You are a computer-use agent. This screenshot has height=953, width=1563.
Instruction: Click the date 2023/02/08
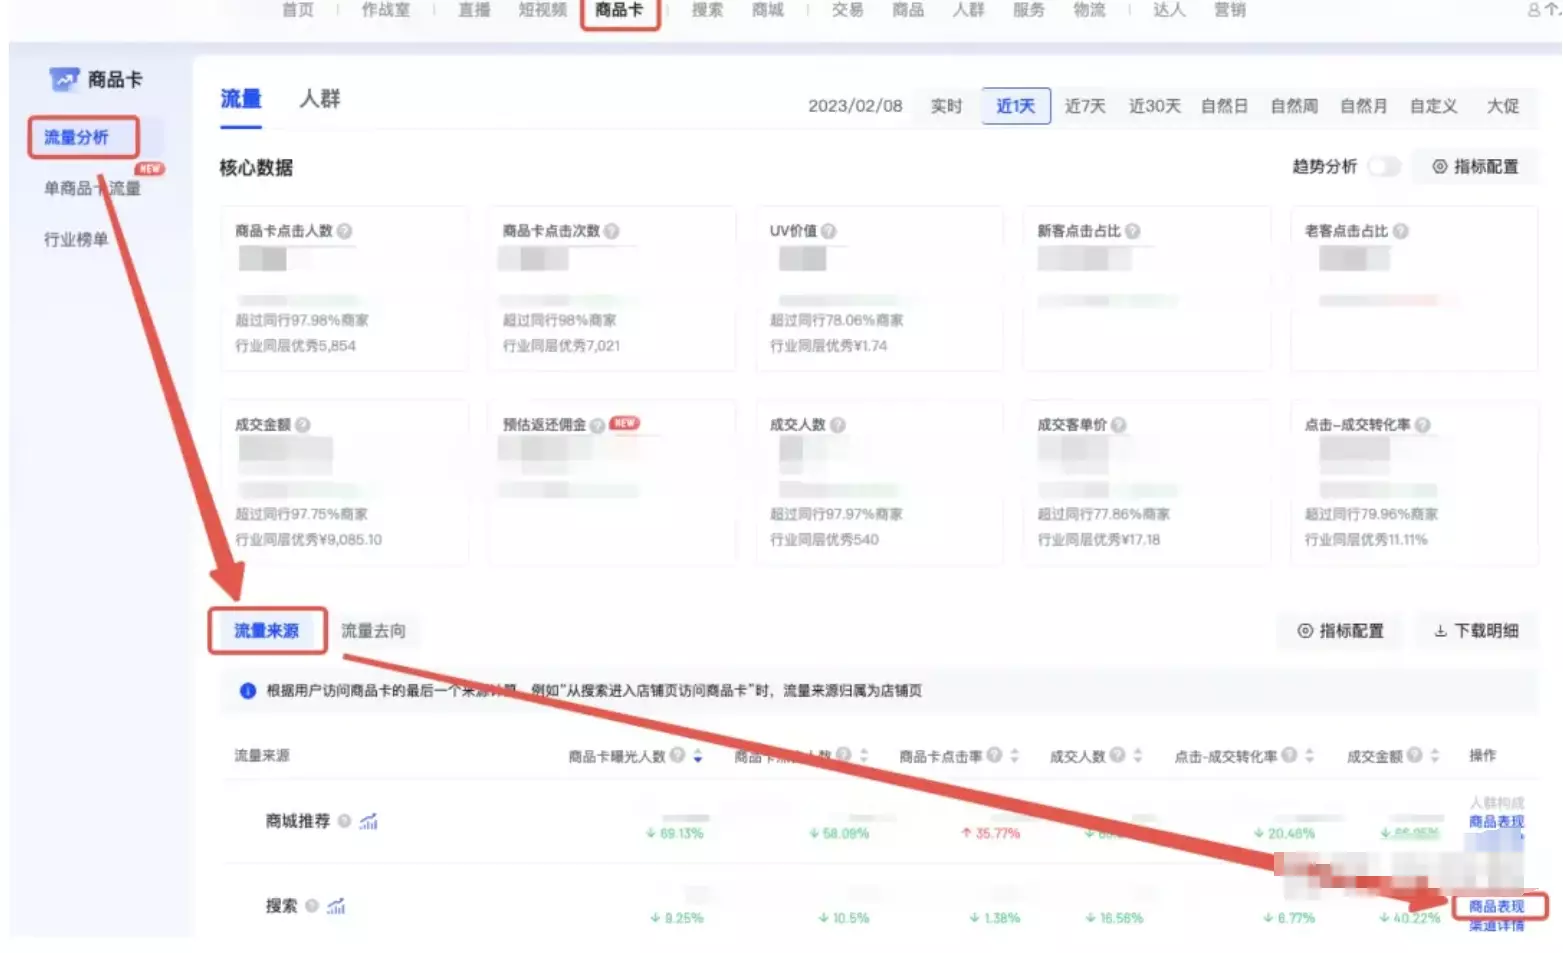(x=855, y=106)
